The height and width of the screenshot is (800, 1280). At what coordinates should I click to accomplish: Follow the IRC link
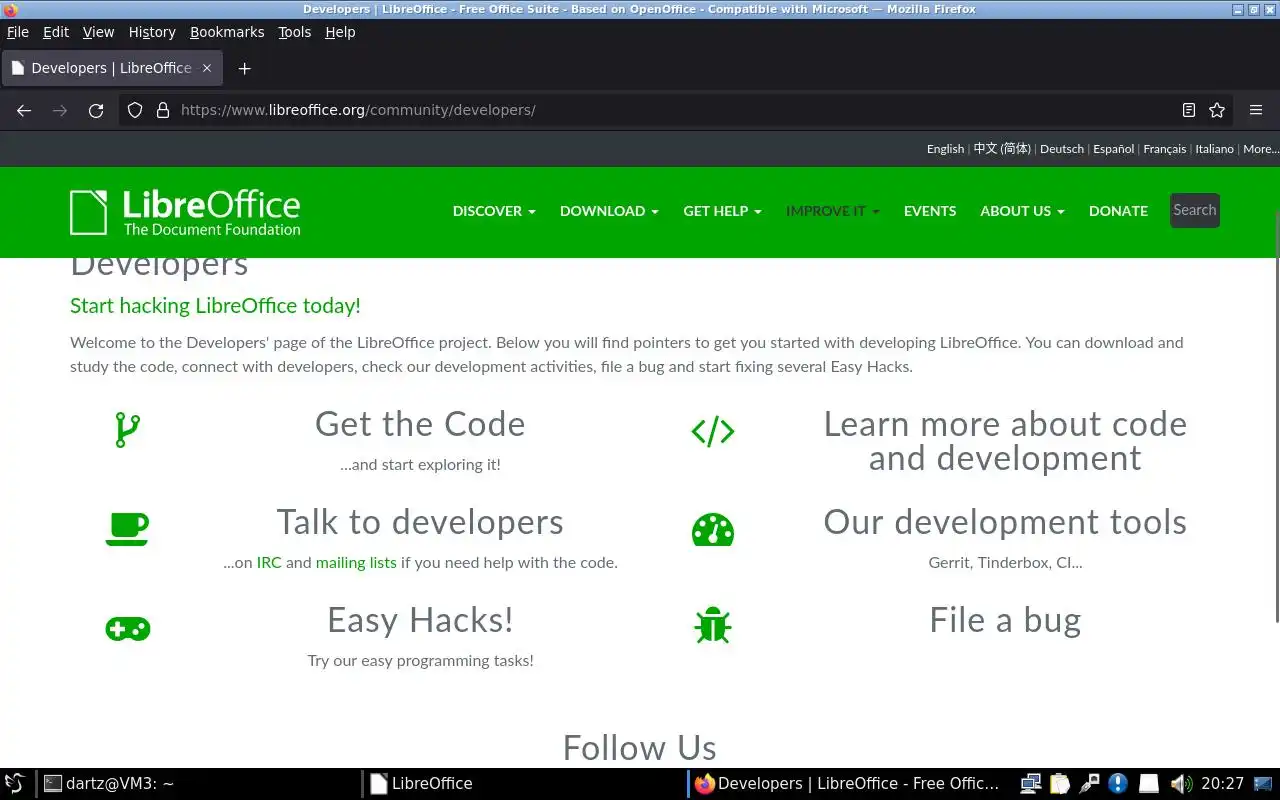pyautogui.click(x=269, y=563)
